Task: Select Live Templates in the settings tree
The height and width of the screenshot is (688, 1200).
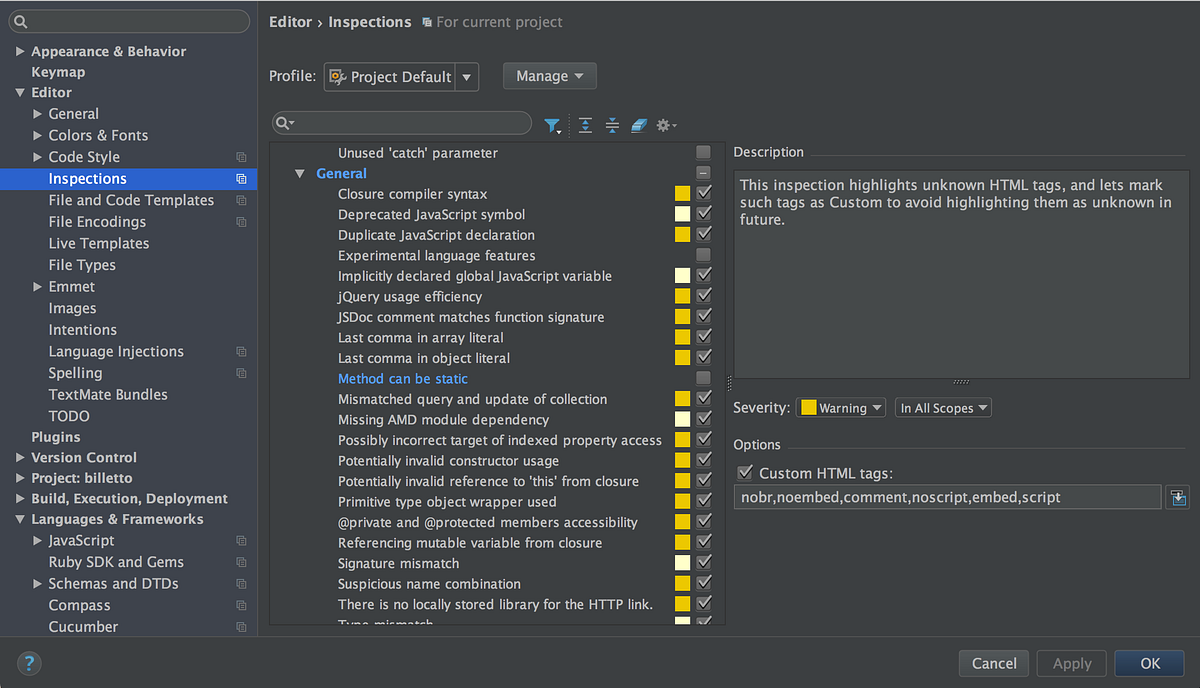Action: coord(99,243)
